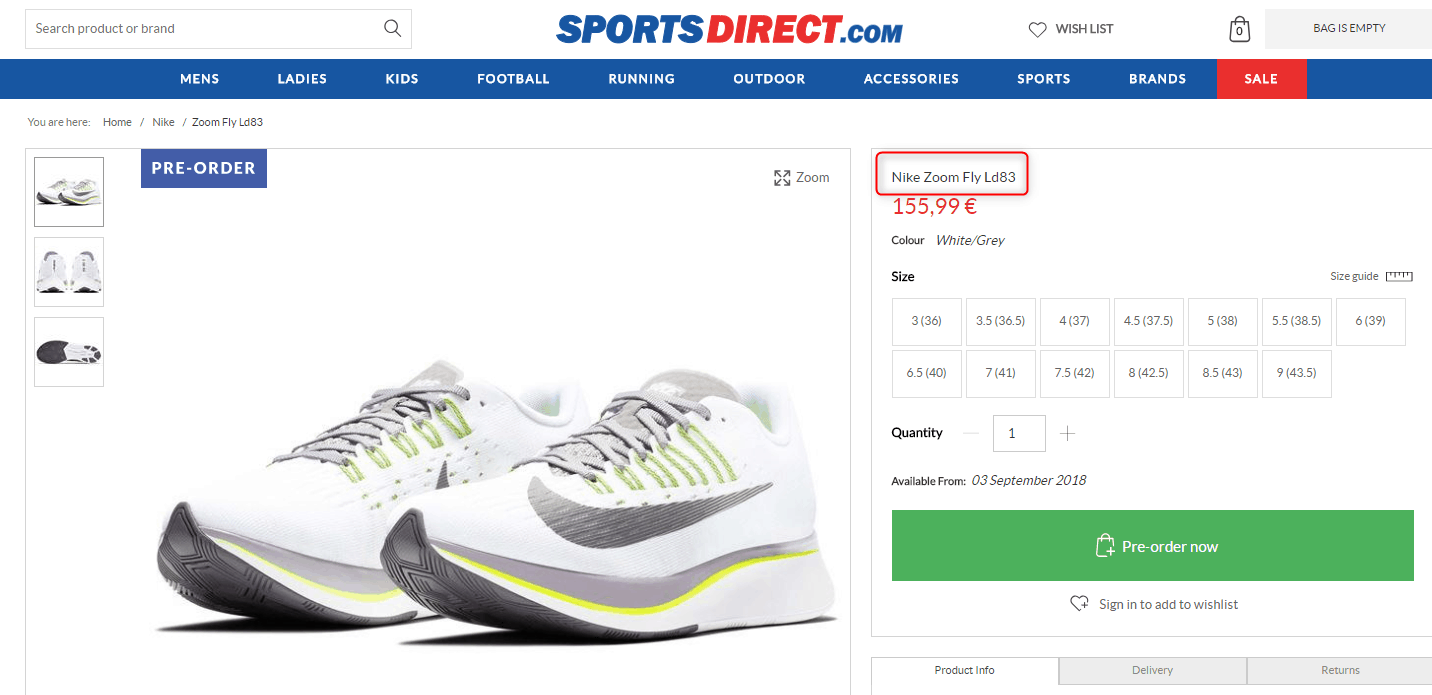Open the WISH LIST link
This screenshot has height=695, width=1432.
click(x=1084, y=29)
